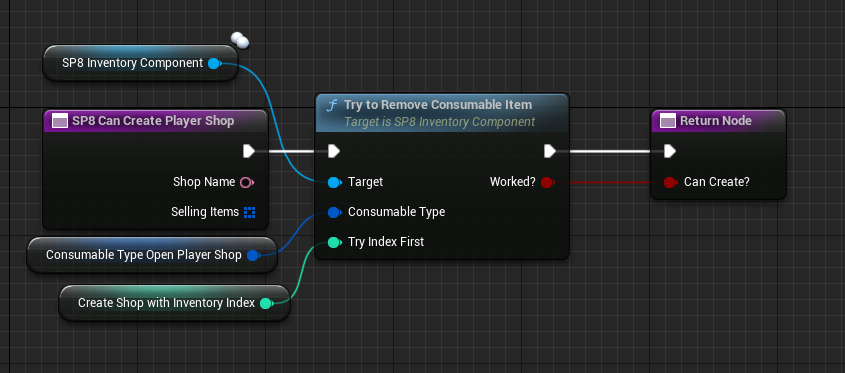Click the Target input pin
Viewport: 845px width, 373px height.
(334, 182)
